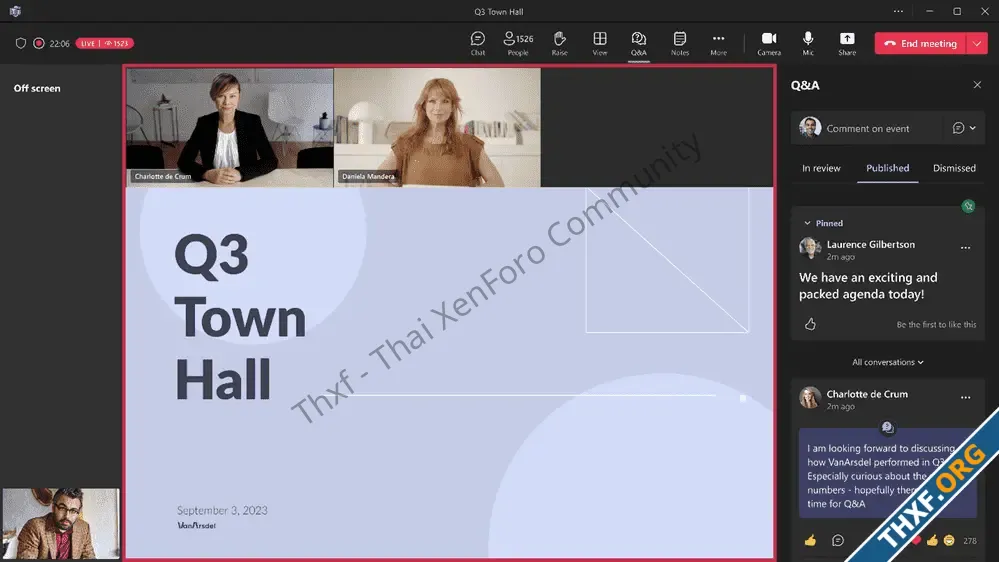Click the Laurence Gilbertson name
Viewport: 999px width, 562px height.
tap(870, 244)
